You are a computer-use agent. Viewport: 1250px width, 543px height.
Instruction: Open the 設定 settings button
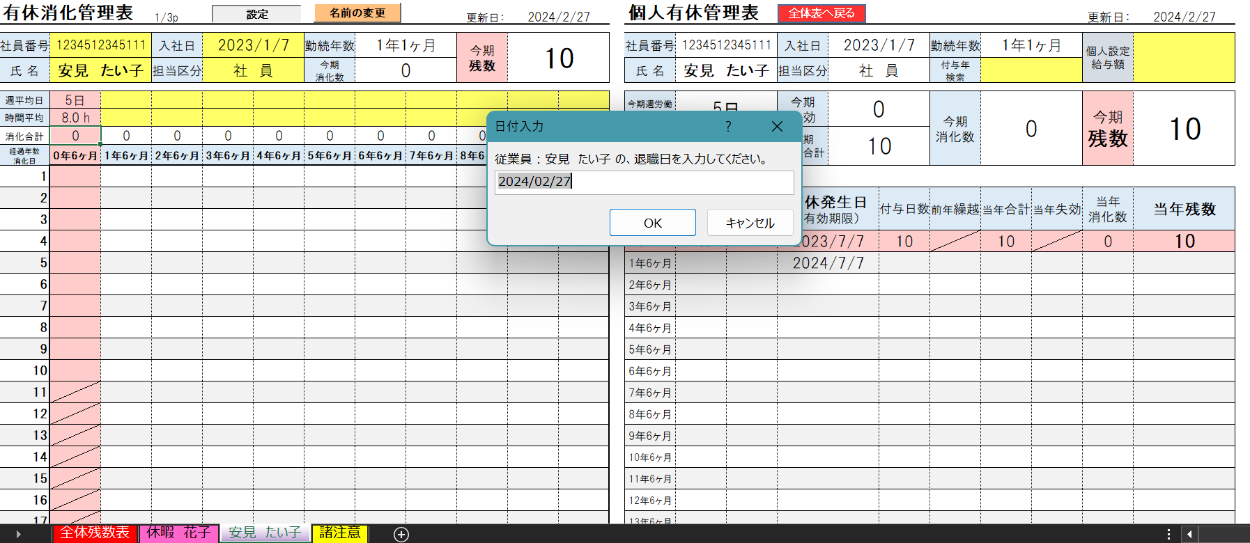tap(256, 14)
